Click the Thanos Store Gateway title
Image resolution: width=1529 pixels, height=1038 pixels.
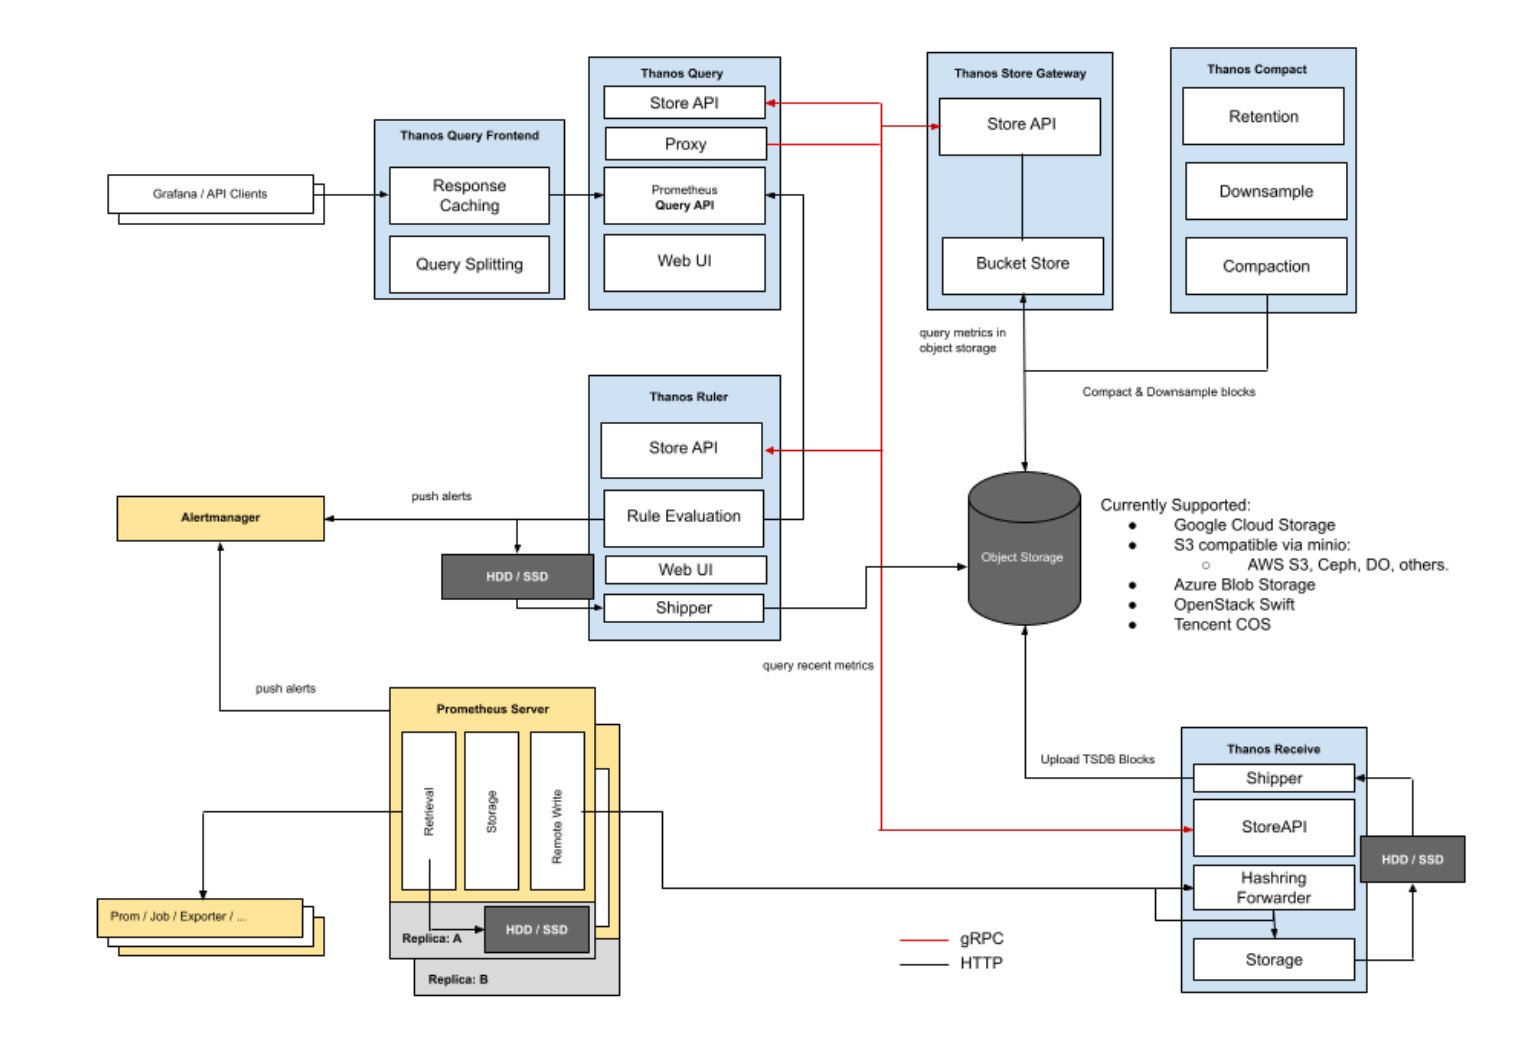click(x=1020, y=73)
